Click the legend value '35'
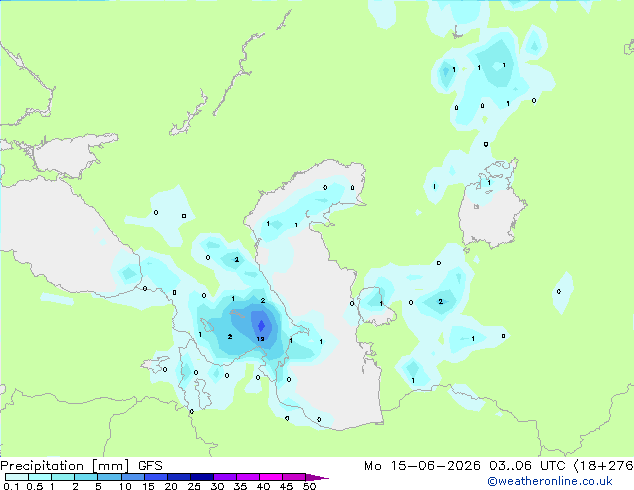Image resolution: width=634 pixels, height=490 pixels. click(x=240, y=486)
